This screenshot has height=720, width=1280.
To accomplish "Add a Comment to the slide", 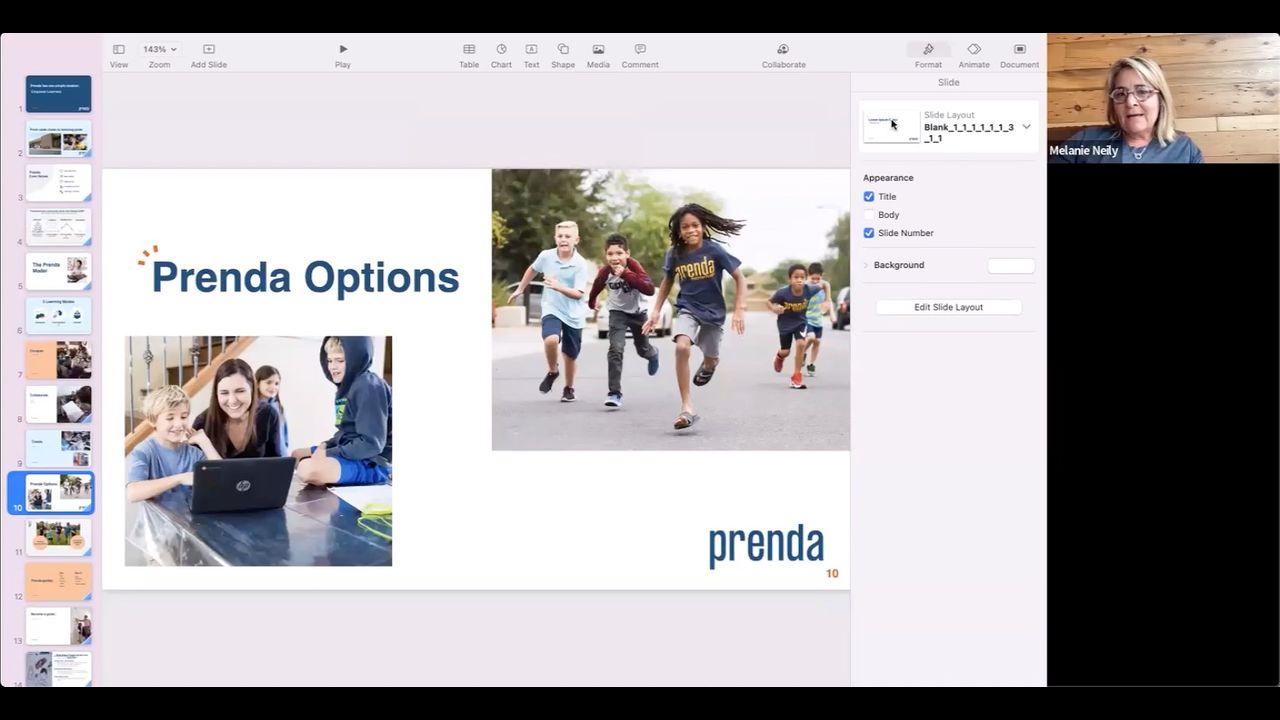I will click(x=640, y=49).
